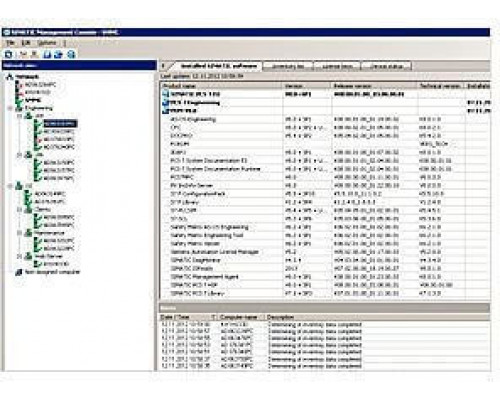Select the SIMATIC PCS 7 Library row

click(325, 294)
